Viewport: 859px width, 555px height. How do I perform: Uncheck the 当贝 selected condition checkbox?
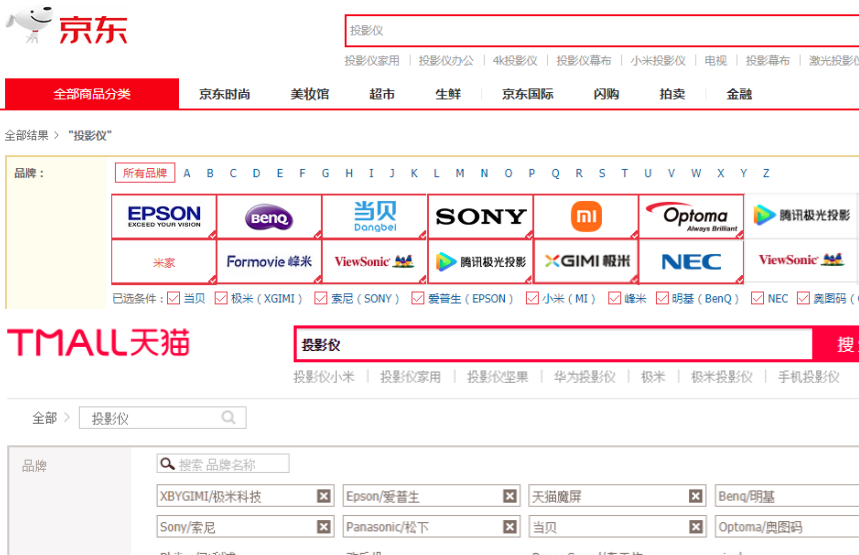coord(174,298)
